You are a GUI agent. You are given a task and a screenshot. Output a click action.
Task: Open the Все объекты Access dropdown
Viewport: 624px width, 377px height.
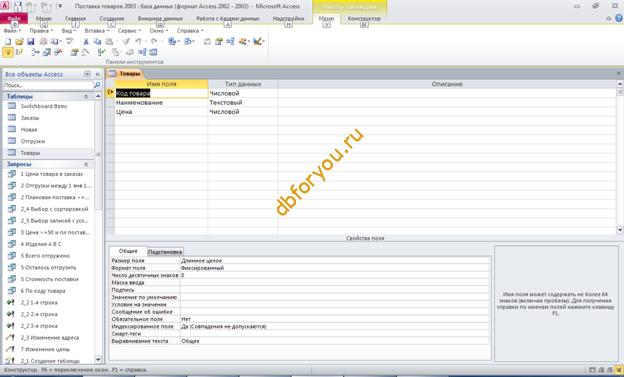(87, 74)
